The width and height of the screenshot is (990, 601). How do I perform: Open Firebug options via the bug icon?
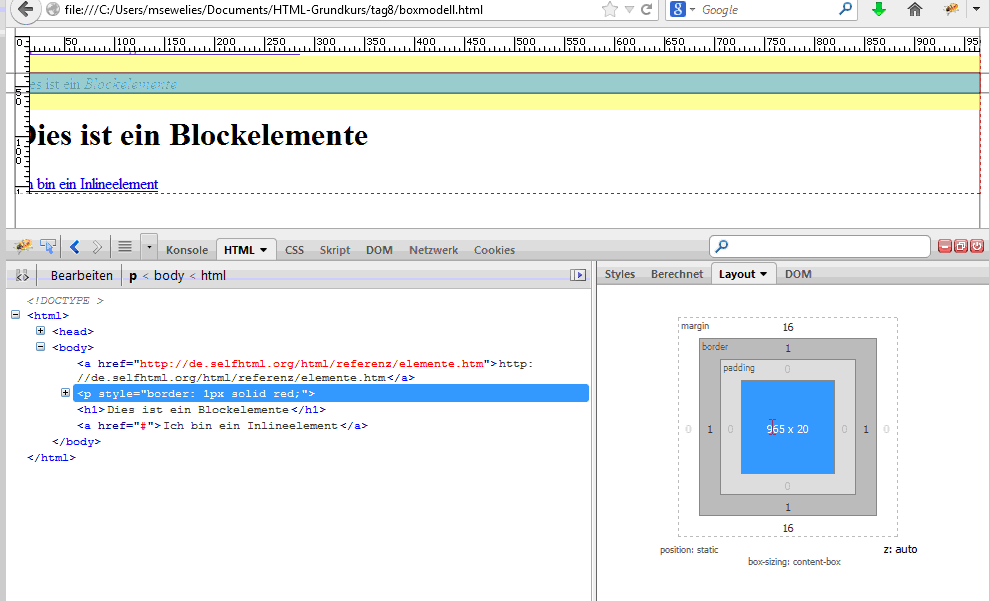click(21, 246)
